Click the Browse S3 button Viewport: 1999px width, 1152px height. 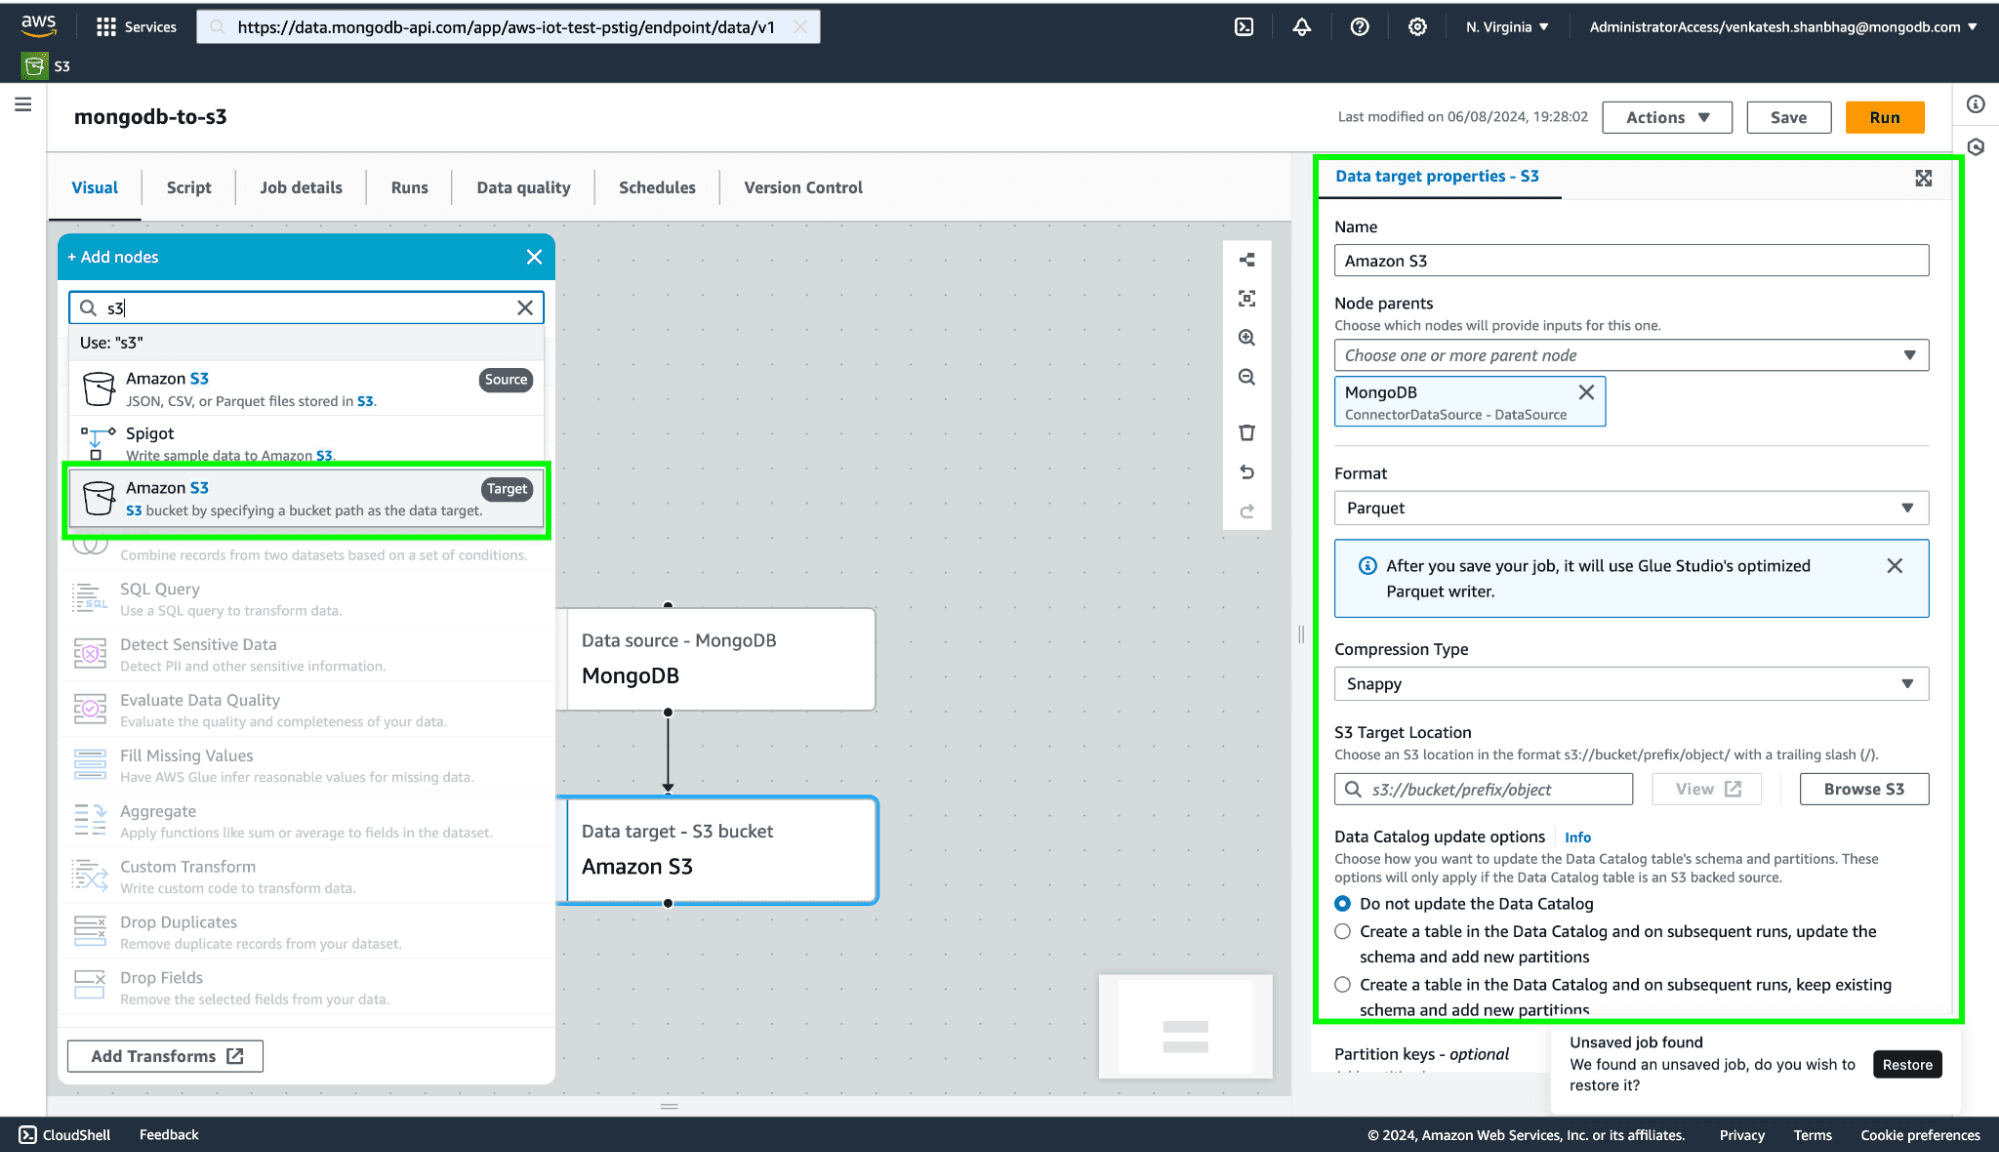tap(1863, 789)
